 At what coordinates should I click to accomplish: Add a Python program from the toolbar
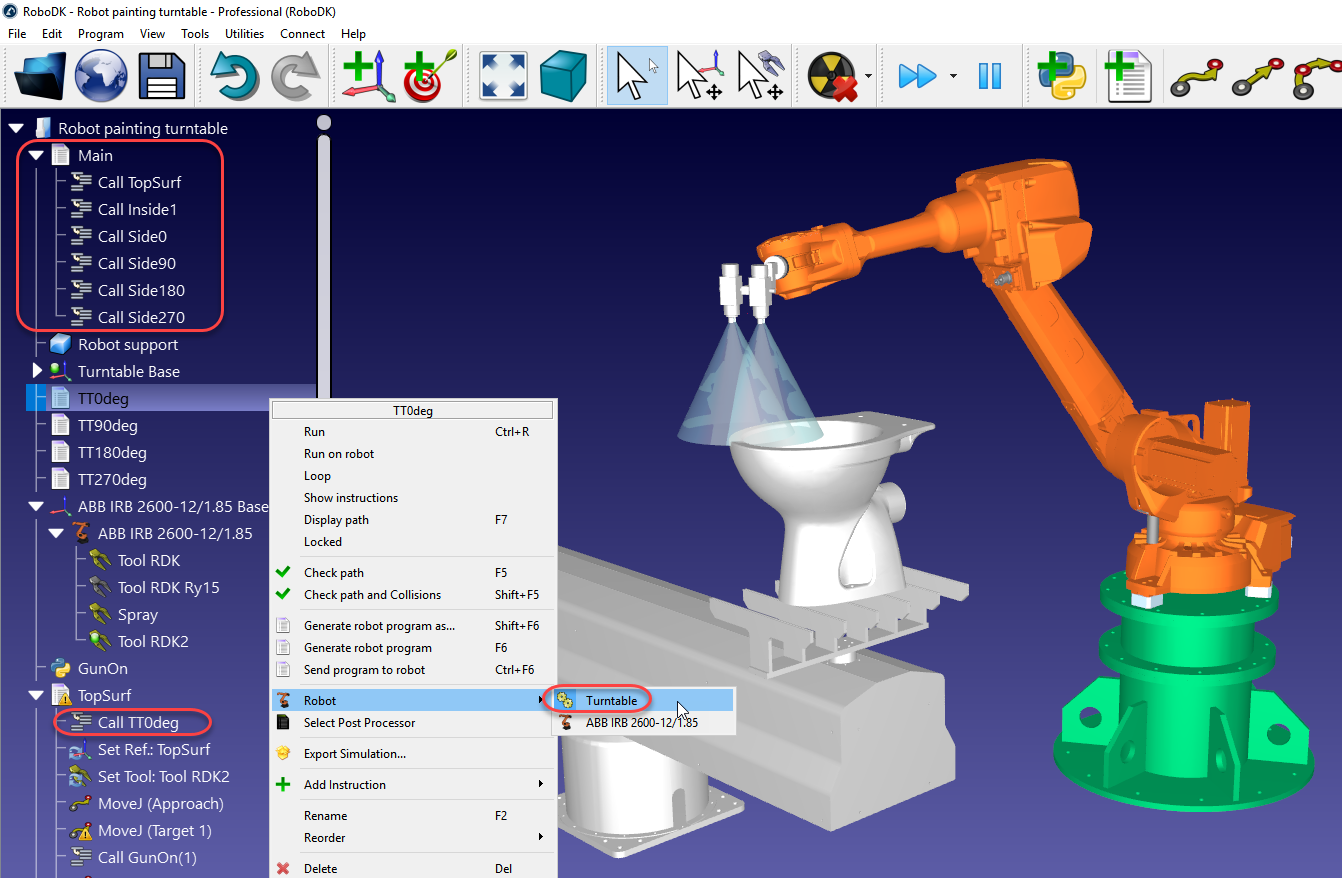[1062, 76]
